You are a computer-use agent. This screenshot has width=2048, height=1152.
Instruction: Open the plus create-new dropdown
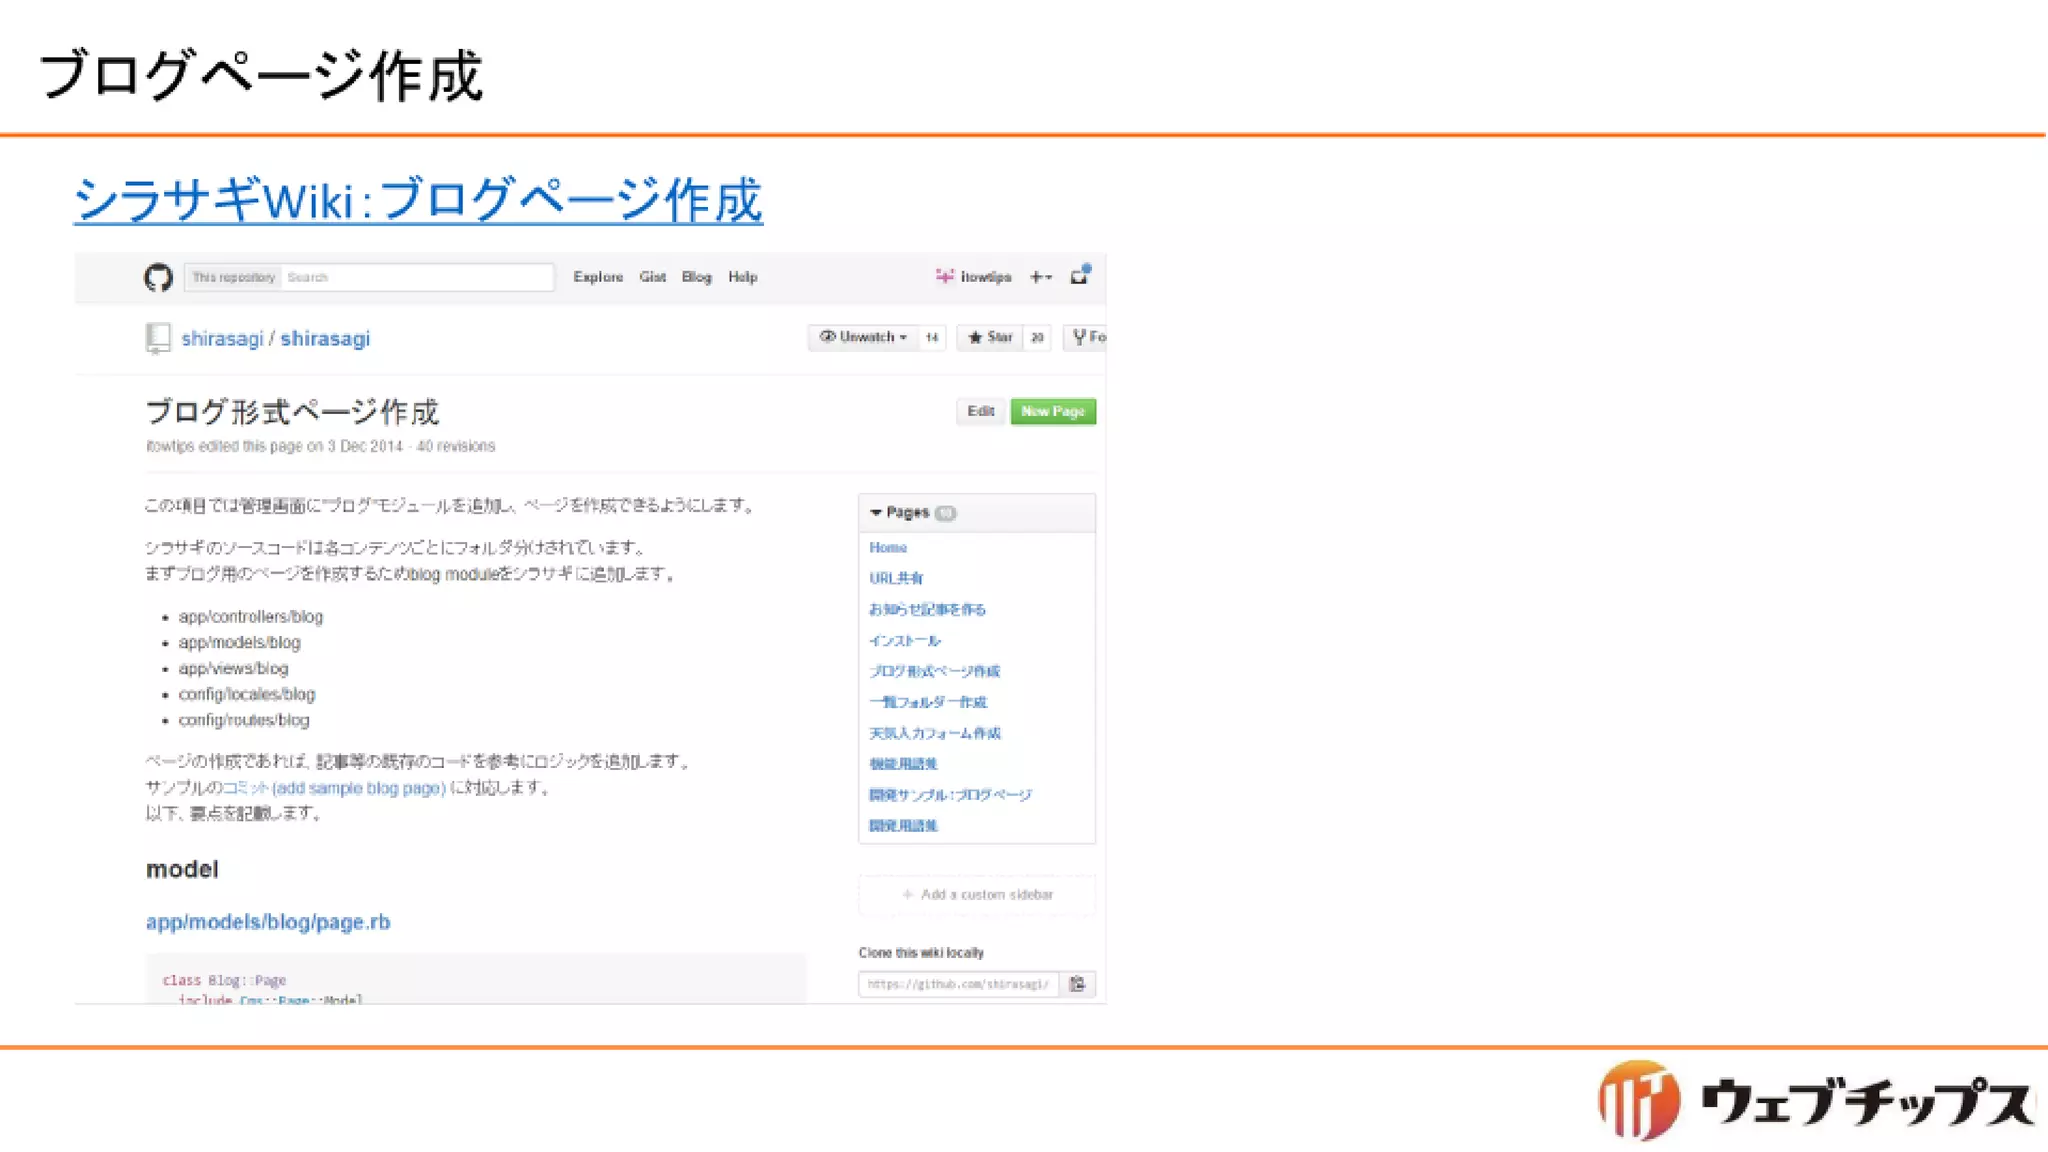click(x=1040, y=277)
